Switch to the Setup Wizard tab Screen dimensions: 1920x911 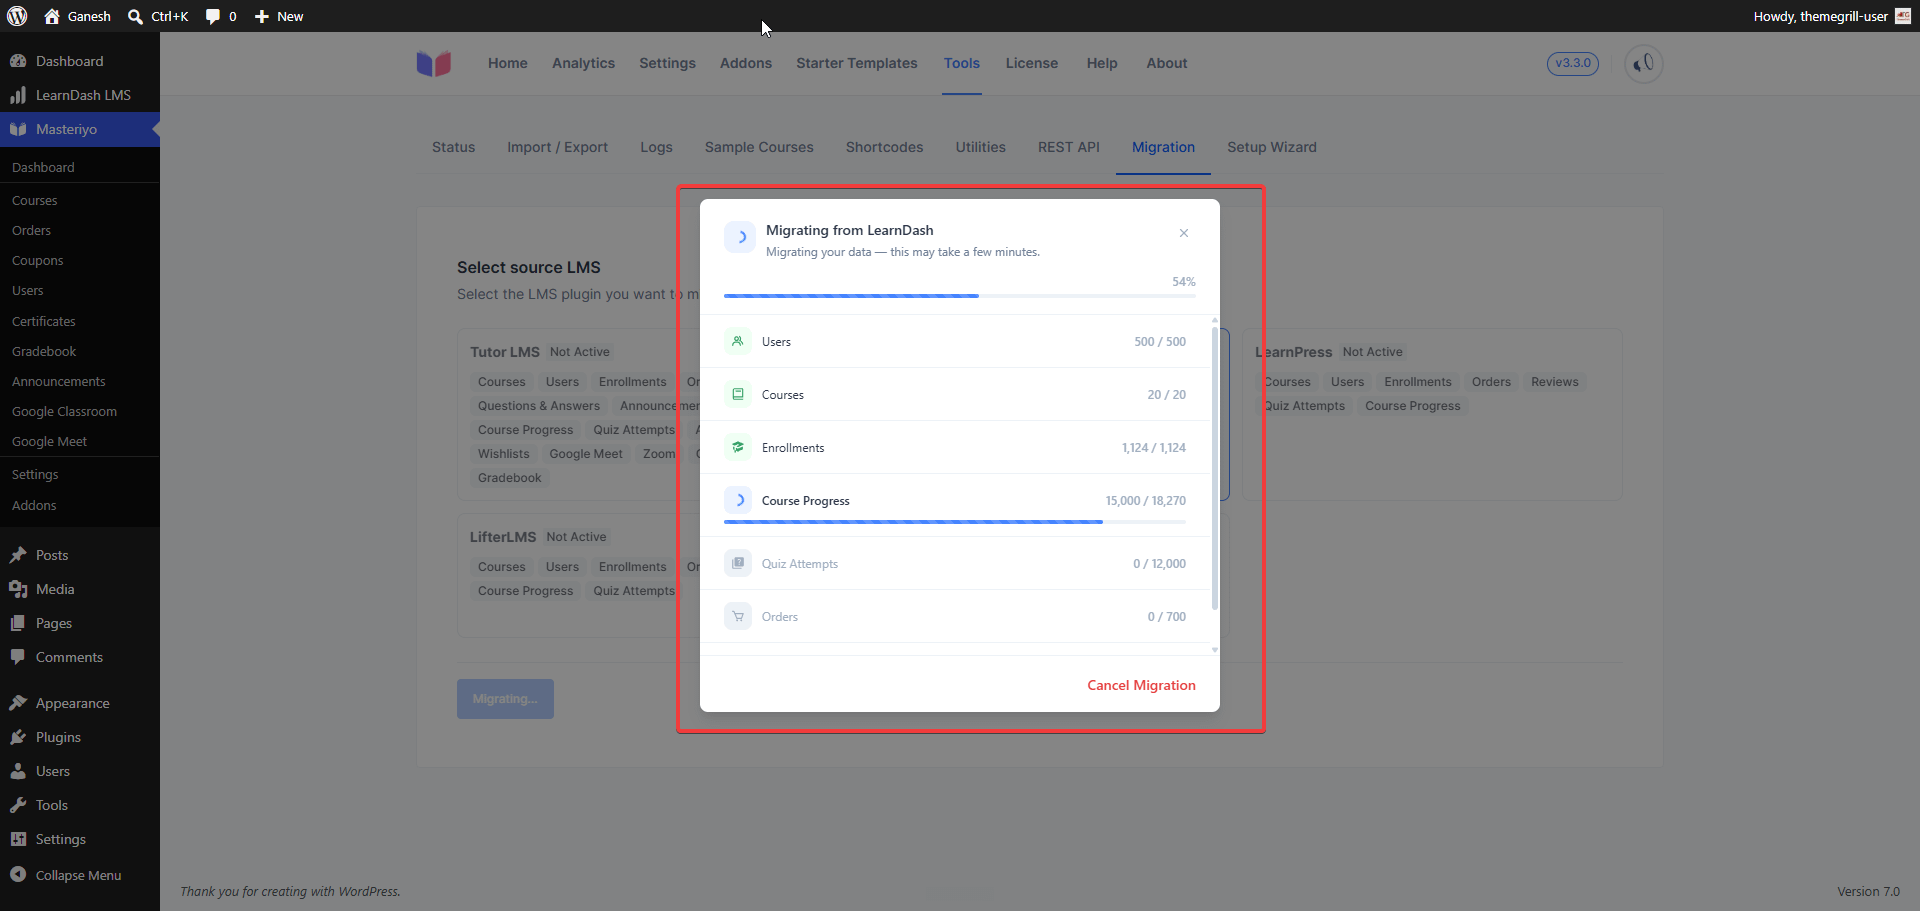(x=1271, y=147)
